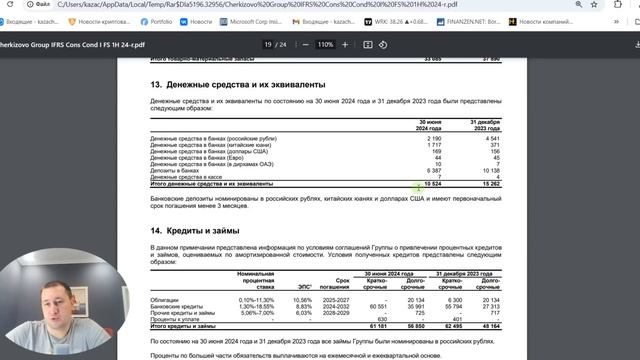Zoom out PDF with minus button
The height and width of the screenshot is (360, 640).
(305, 44)
